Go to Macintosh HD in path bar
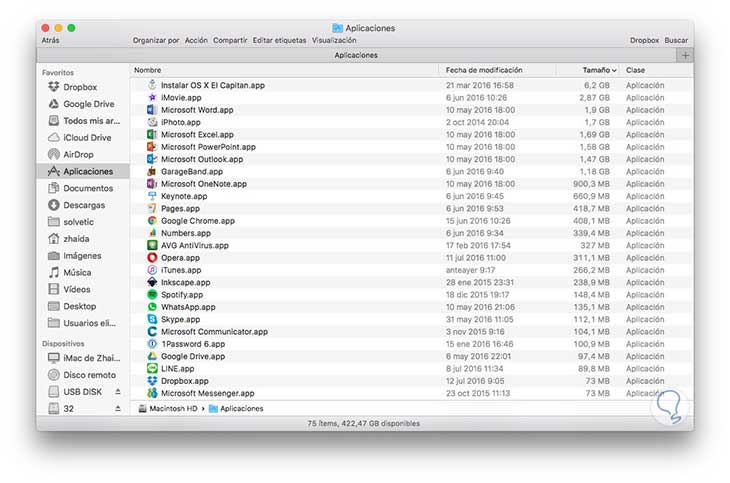The height and width of the screenshot is (483, 730). tap(168, 408)
